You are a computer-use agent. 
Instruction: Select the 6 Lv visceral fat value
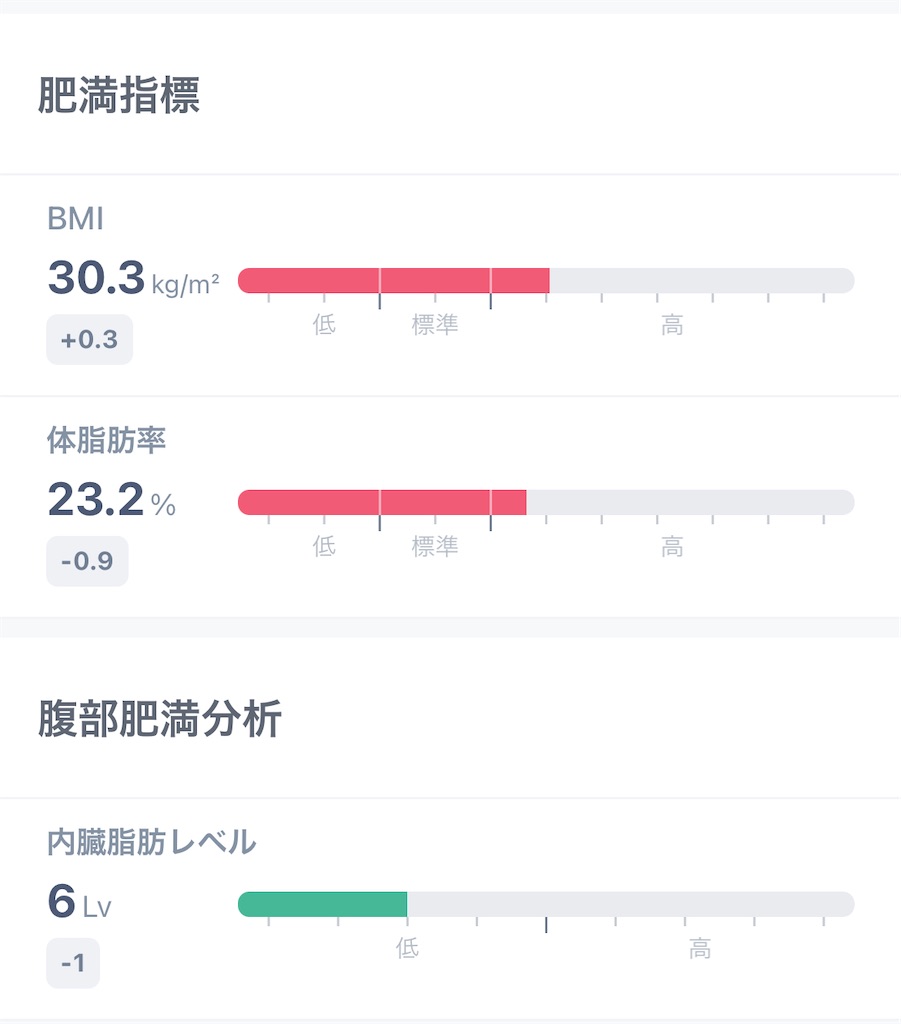coord(80,901)
